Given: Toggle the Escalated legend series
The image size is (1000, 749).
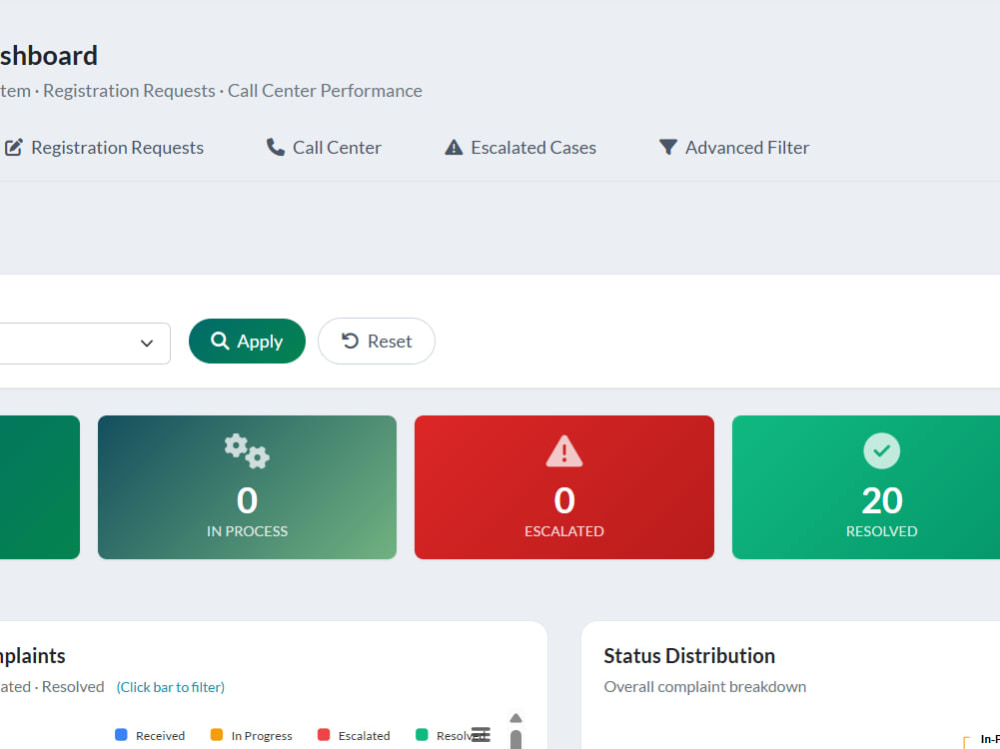Looking at the screenshot, I should pyautogui.click(x=354, y=736).
